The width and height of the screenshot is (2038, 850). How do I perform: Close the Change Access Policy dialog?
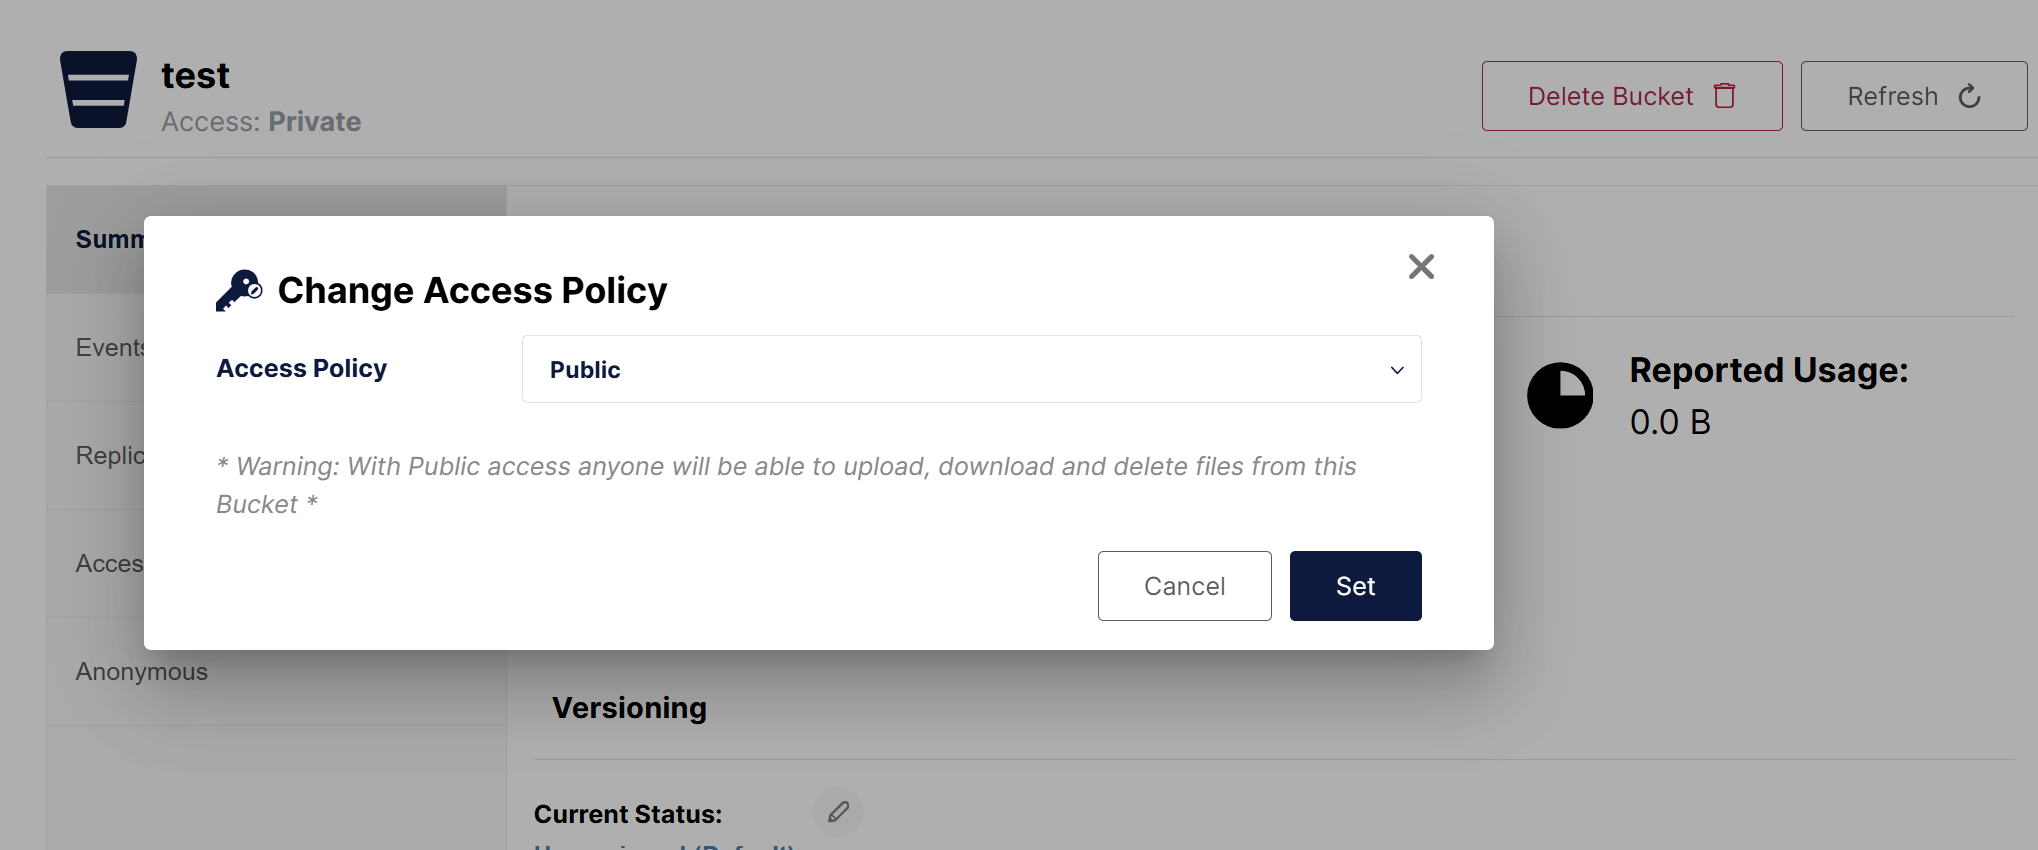click(x=1421, y=267)
